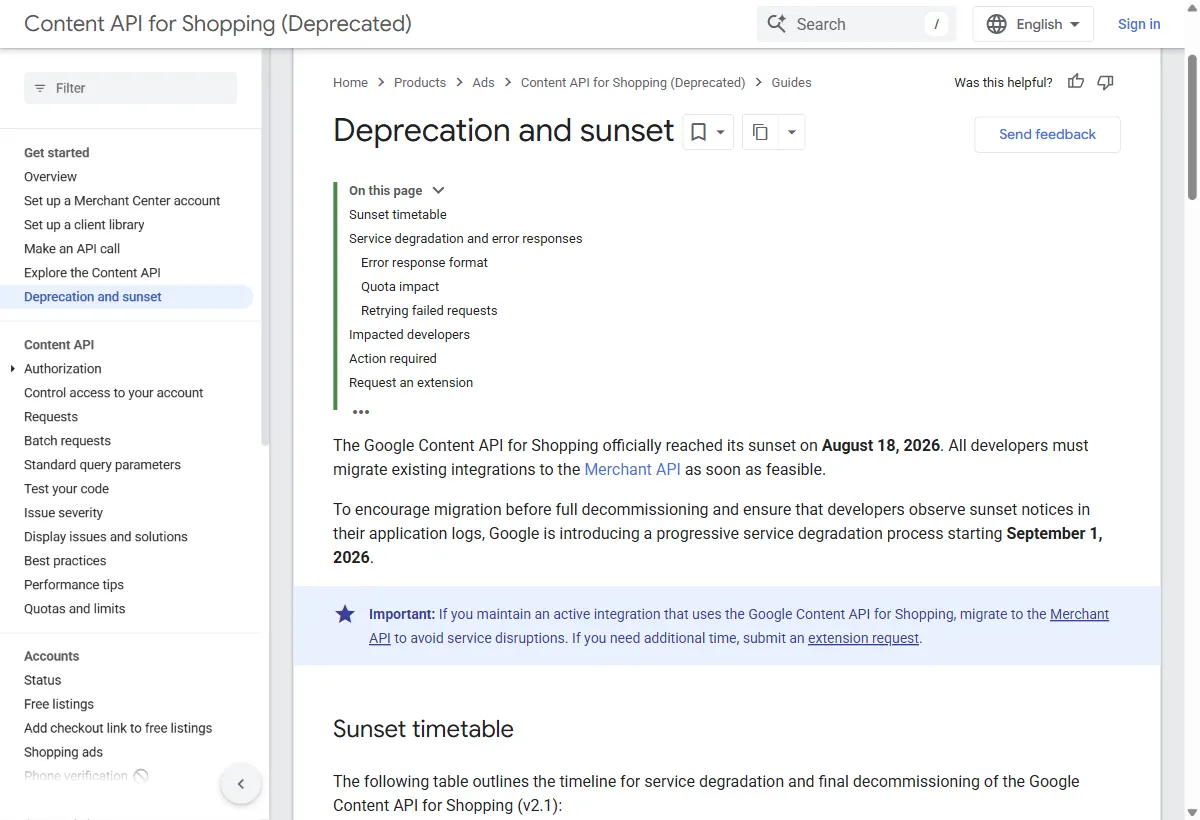Click the Send feedback button

click(1047, 134)
